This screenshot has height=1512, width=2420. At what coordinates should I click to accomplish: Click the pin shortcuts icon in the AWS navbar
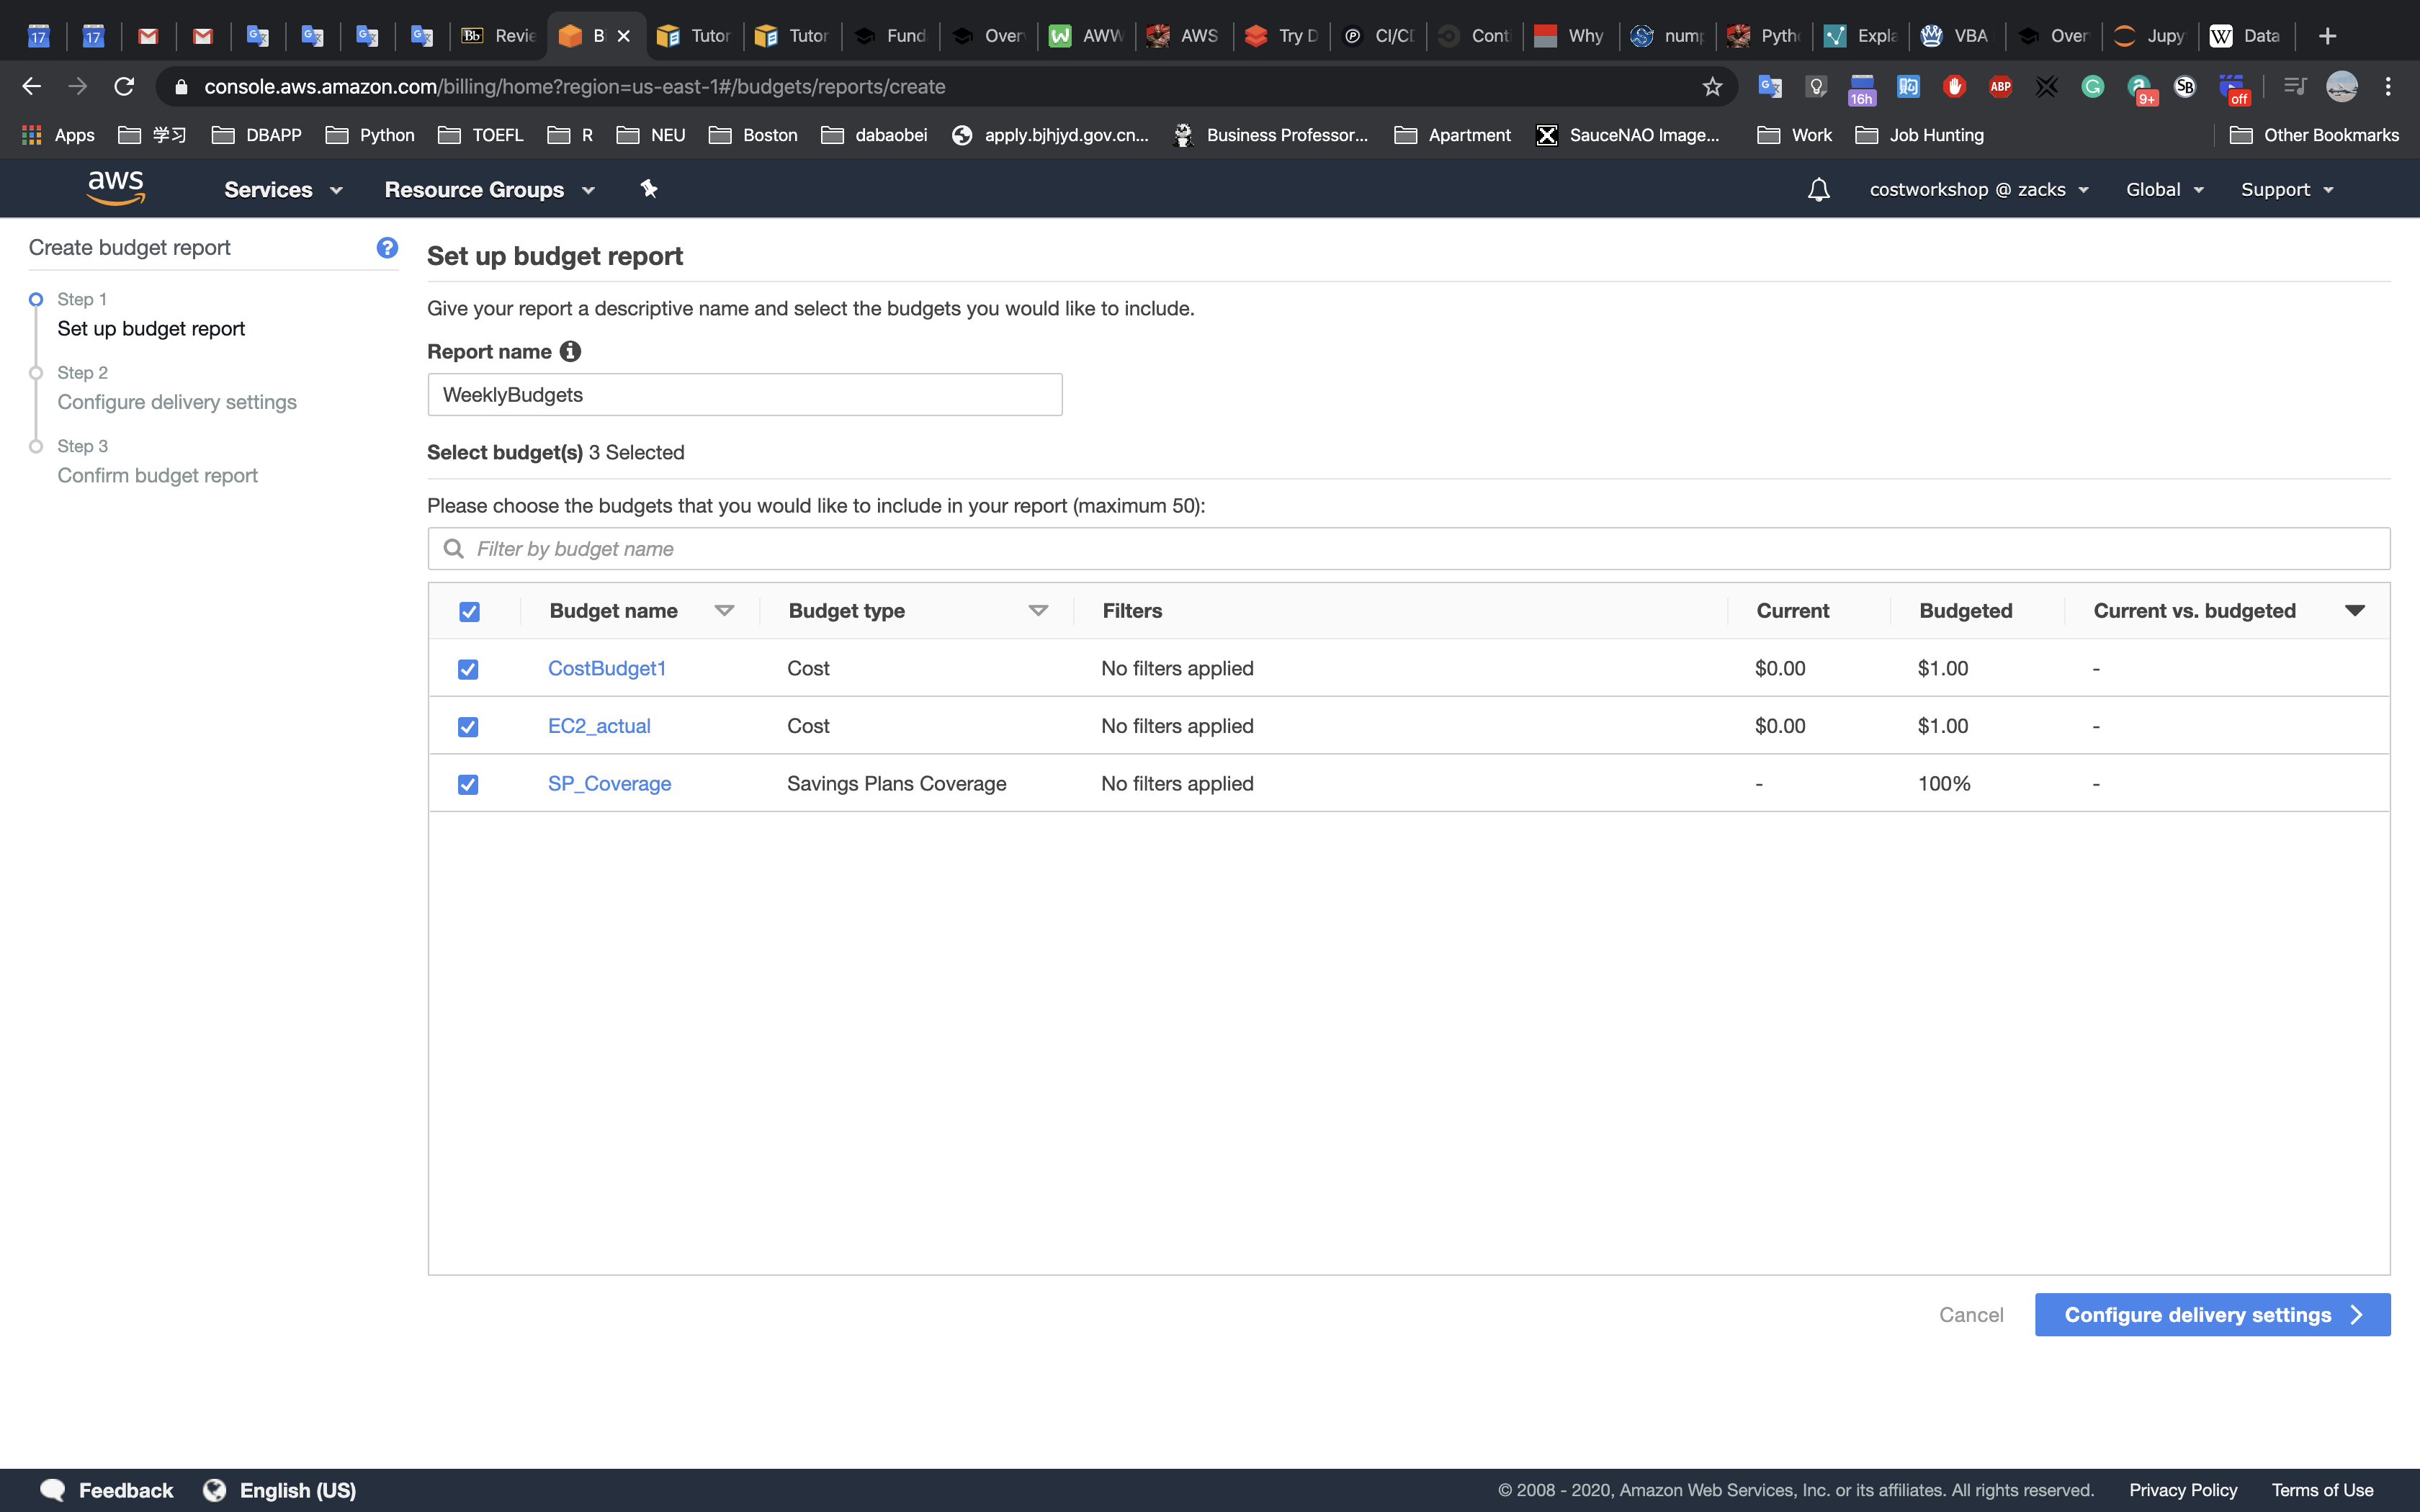click(x=648, y=189)
